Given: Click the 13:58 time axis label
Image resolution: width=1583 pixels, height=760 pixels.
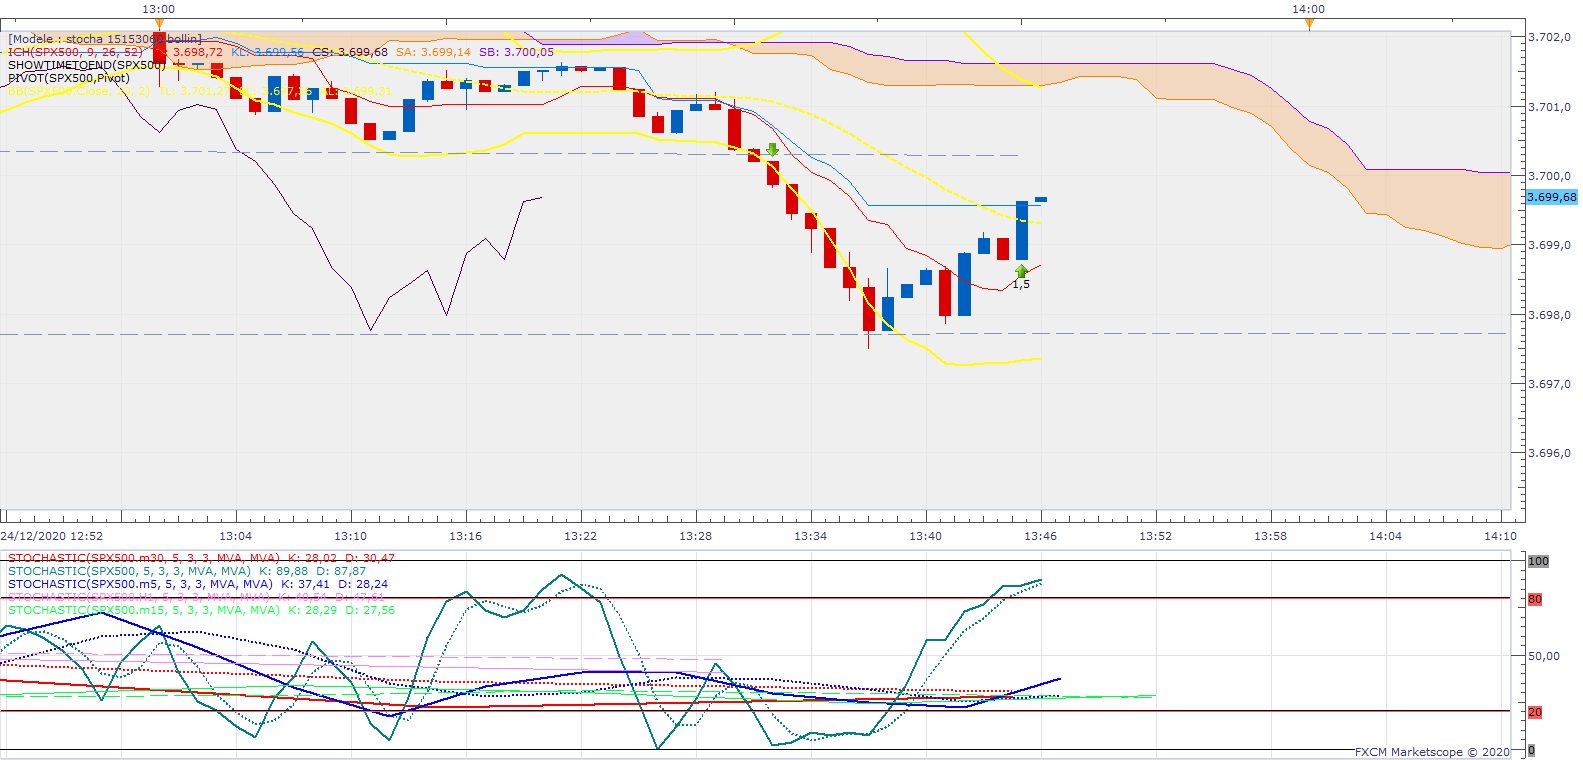Looking at the screenshot, I should 1270,536.
